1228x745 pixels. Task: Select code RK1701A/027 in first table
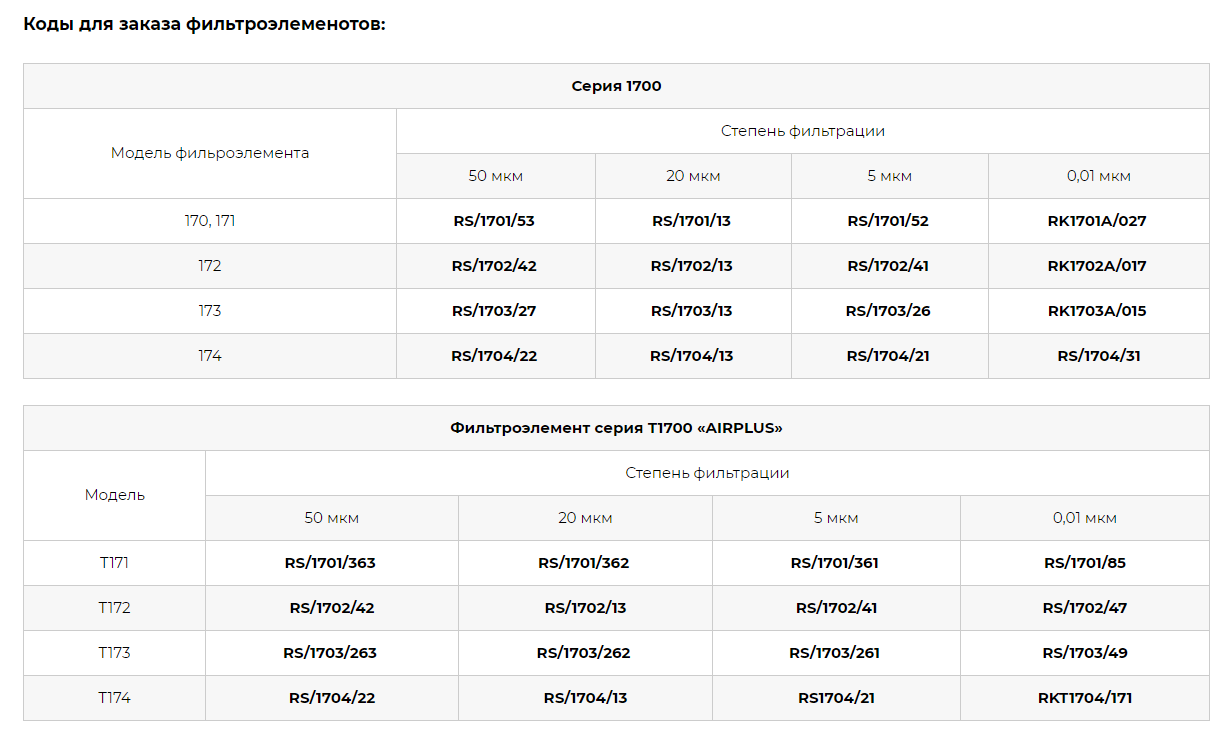tap(1097, 221)
